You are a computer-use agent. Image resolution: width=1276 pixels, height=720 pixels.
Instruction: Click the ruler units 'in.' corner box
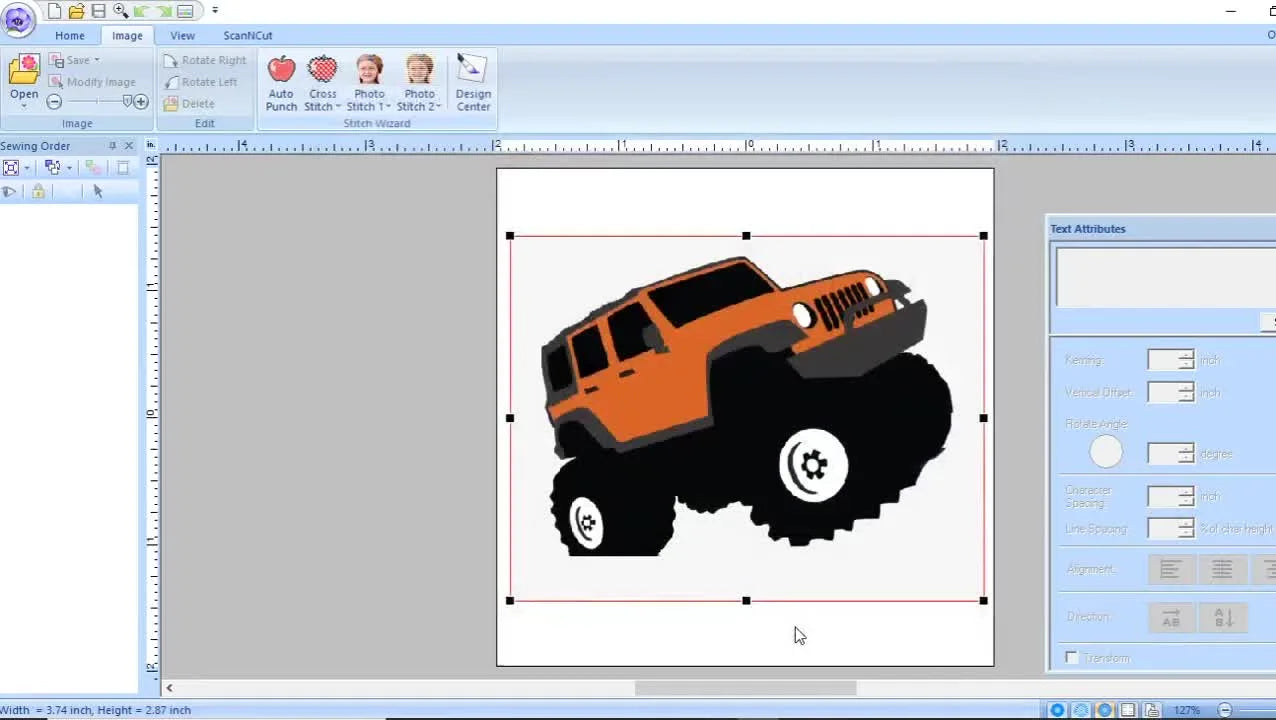152,146
